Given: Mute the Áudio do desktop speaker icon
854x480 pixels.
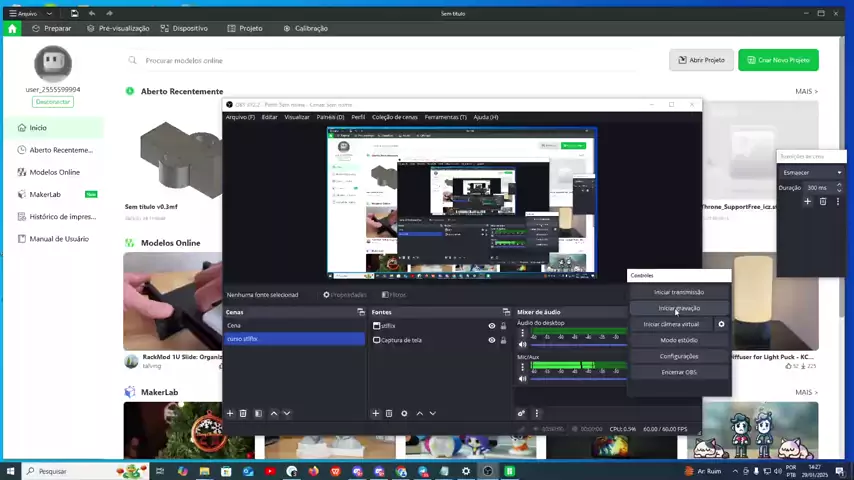Looking at the screenshot, I should point(522,344).
